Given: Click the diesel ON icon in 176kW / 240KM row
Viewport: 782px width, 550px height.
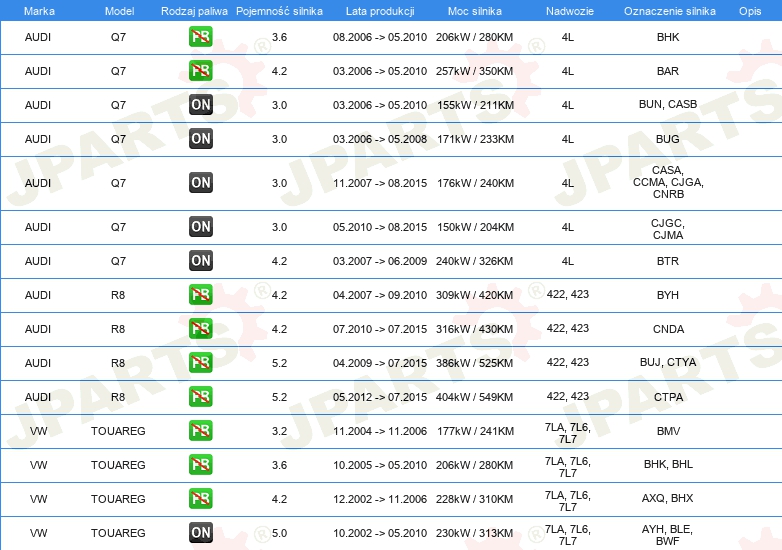Looking at the screenshot, I should coord(200,183).
